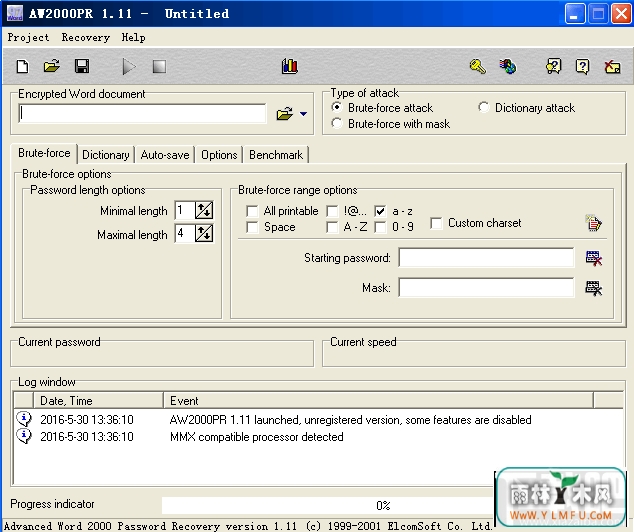This screenshot has width=634, height=532.
Task: Uncheck the a - z lowercase checkbox
Action: coord(380,211)
